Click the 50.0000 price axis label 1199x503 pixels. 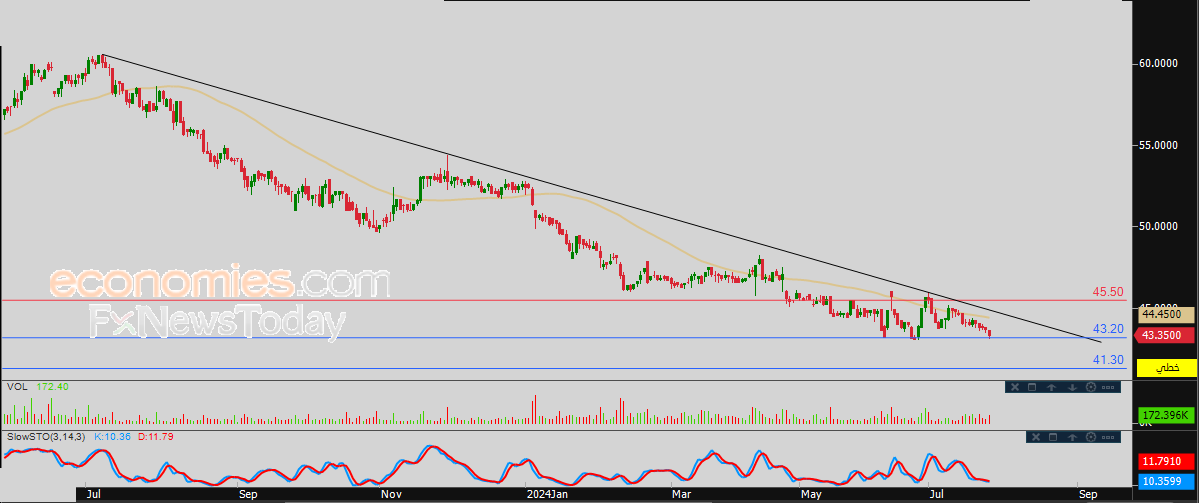(x=1159, y=226)
